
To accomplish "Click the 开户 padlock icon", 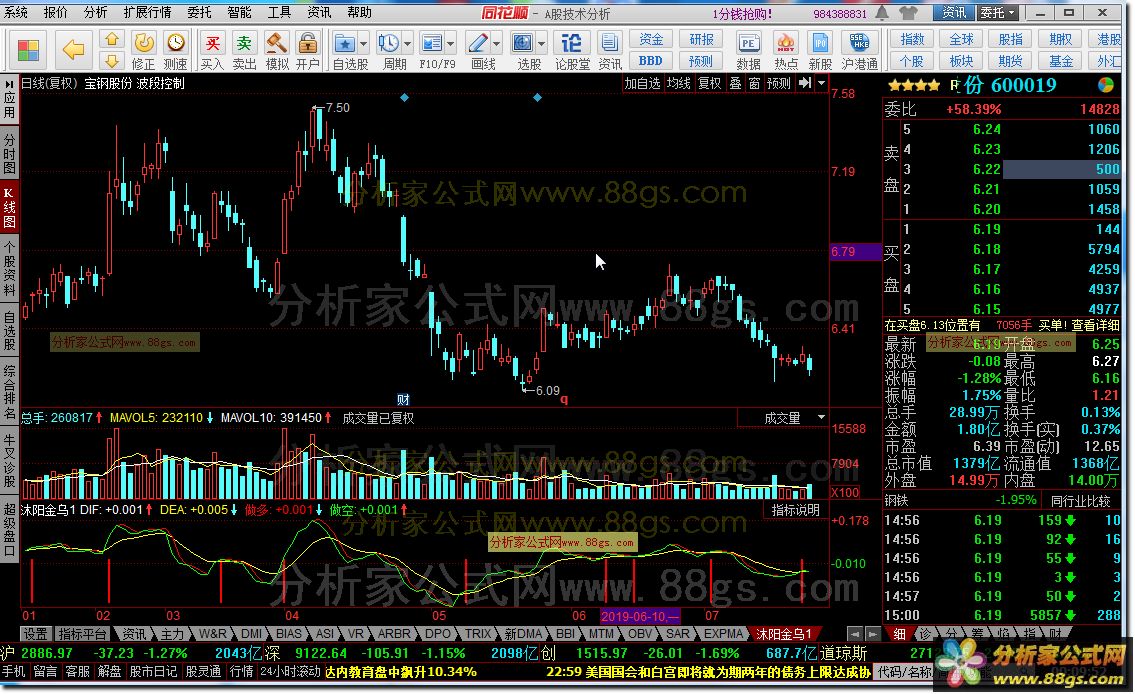I will 308,43.
